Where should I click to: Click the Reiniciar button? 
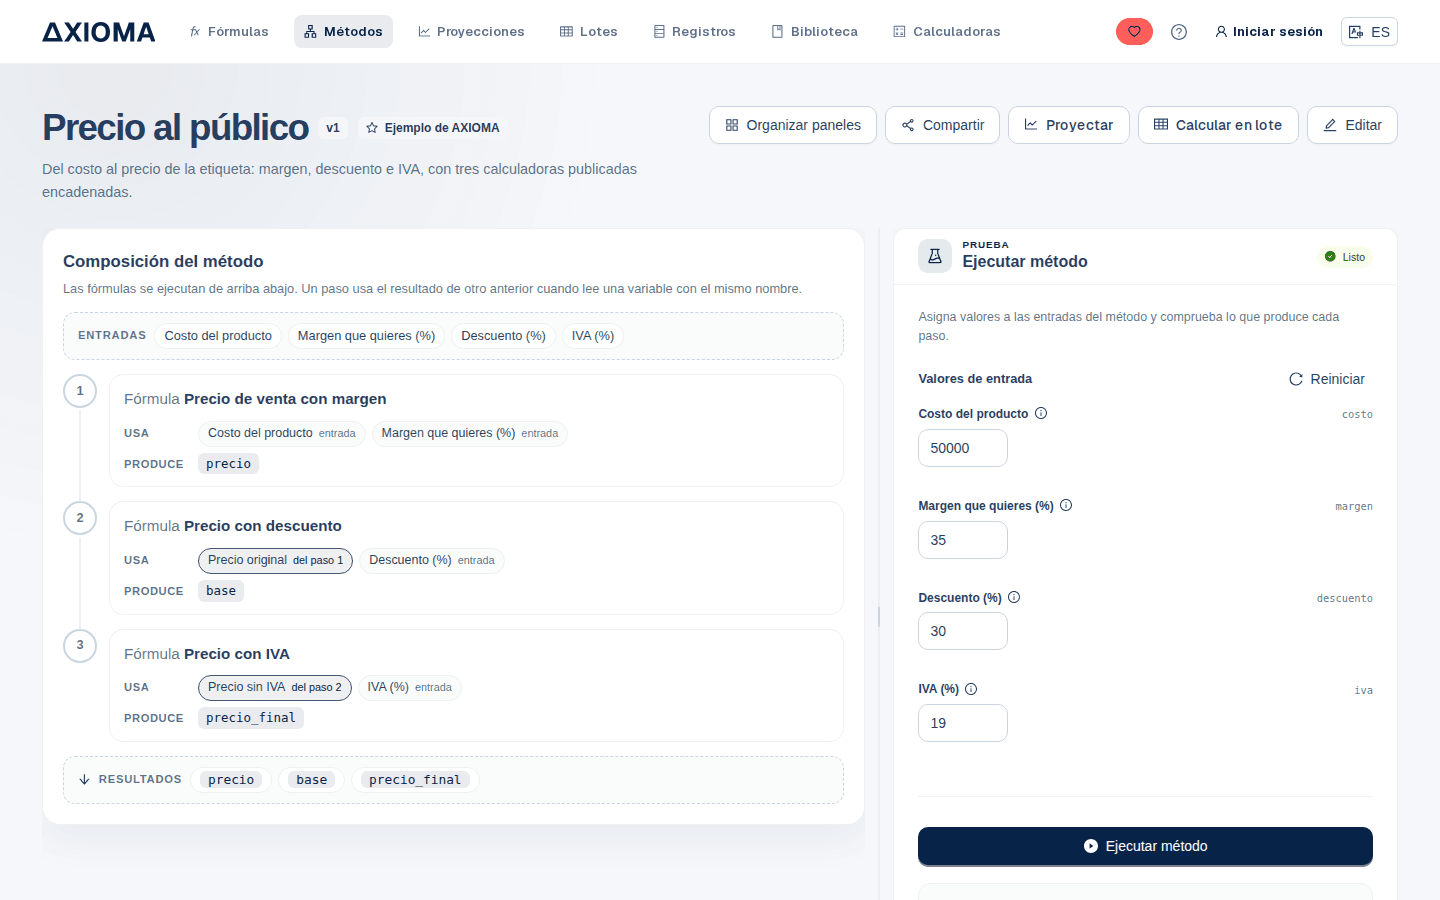1327,379
